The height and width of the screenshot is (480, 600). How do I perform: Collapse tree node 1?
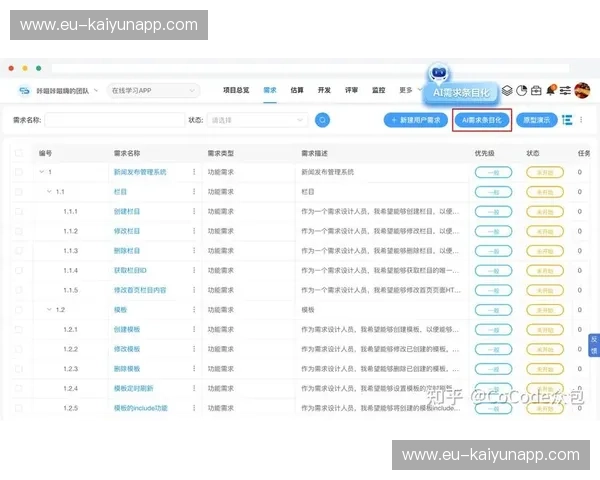(x=42, y=172)
